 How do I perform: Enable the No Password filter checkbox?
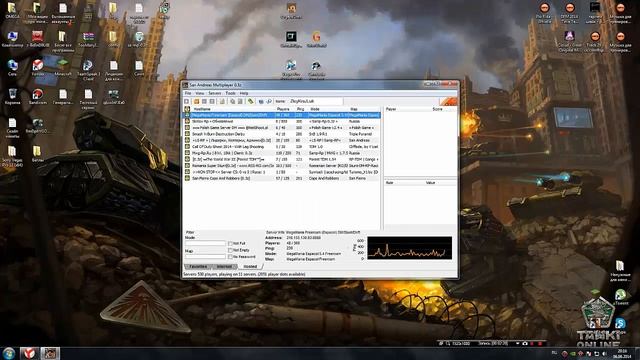pyautogui.click(x=230, y=257)
